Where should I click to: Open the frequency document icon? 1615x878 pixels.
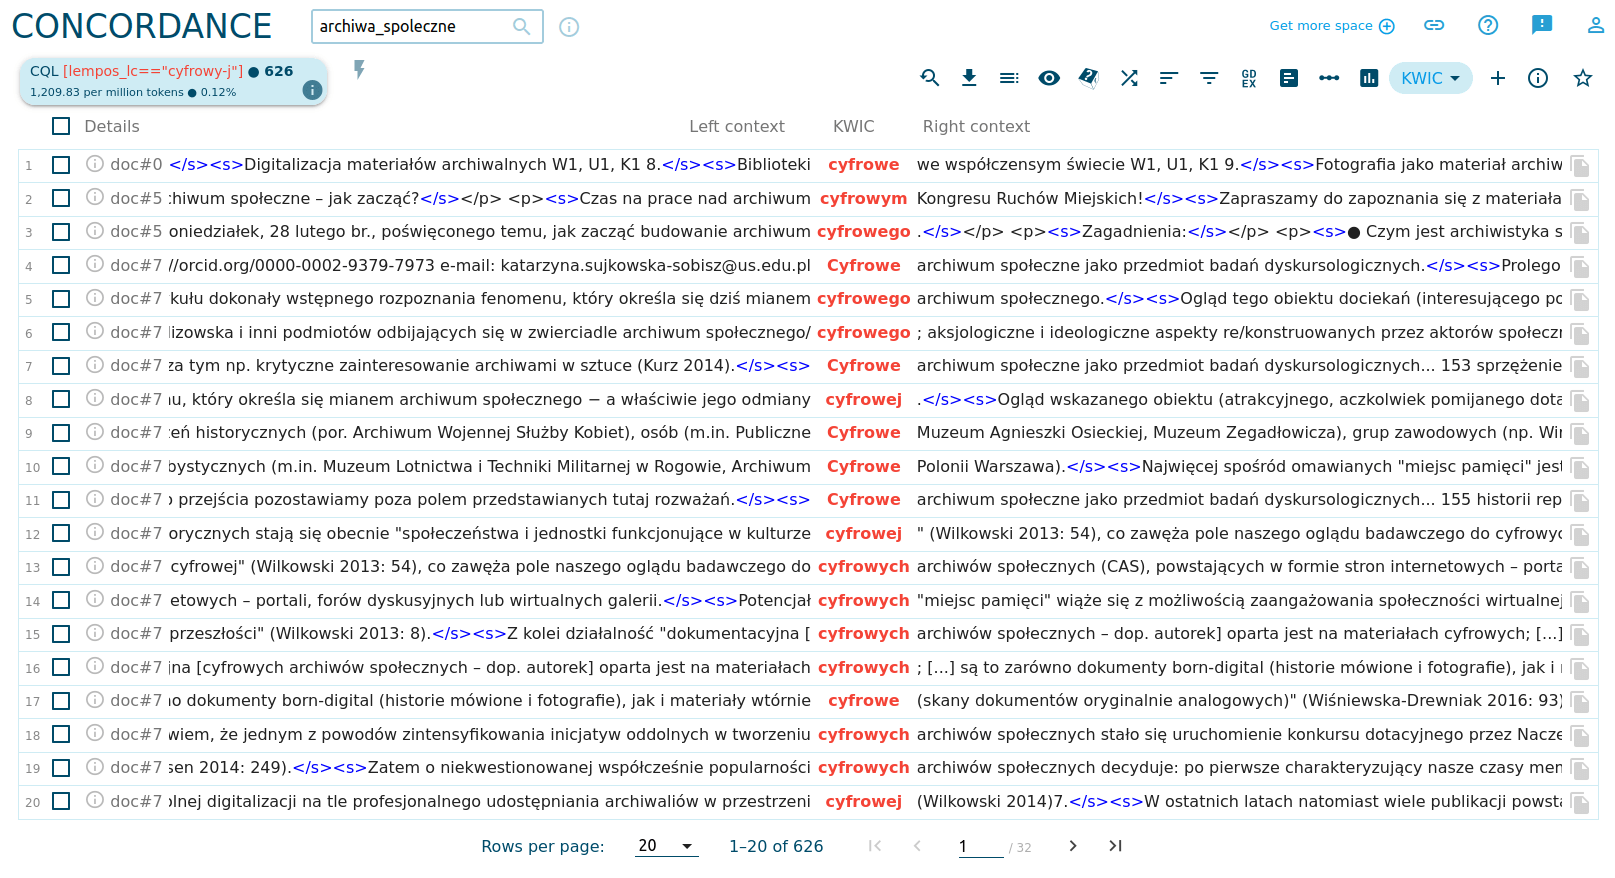coord(1289,78)
